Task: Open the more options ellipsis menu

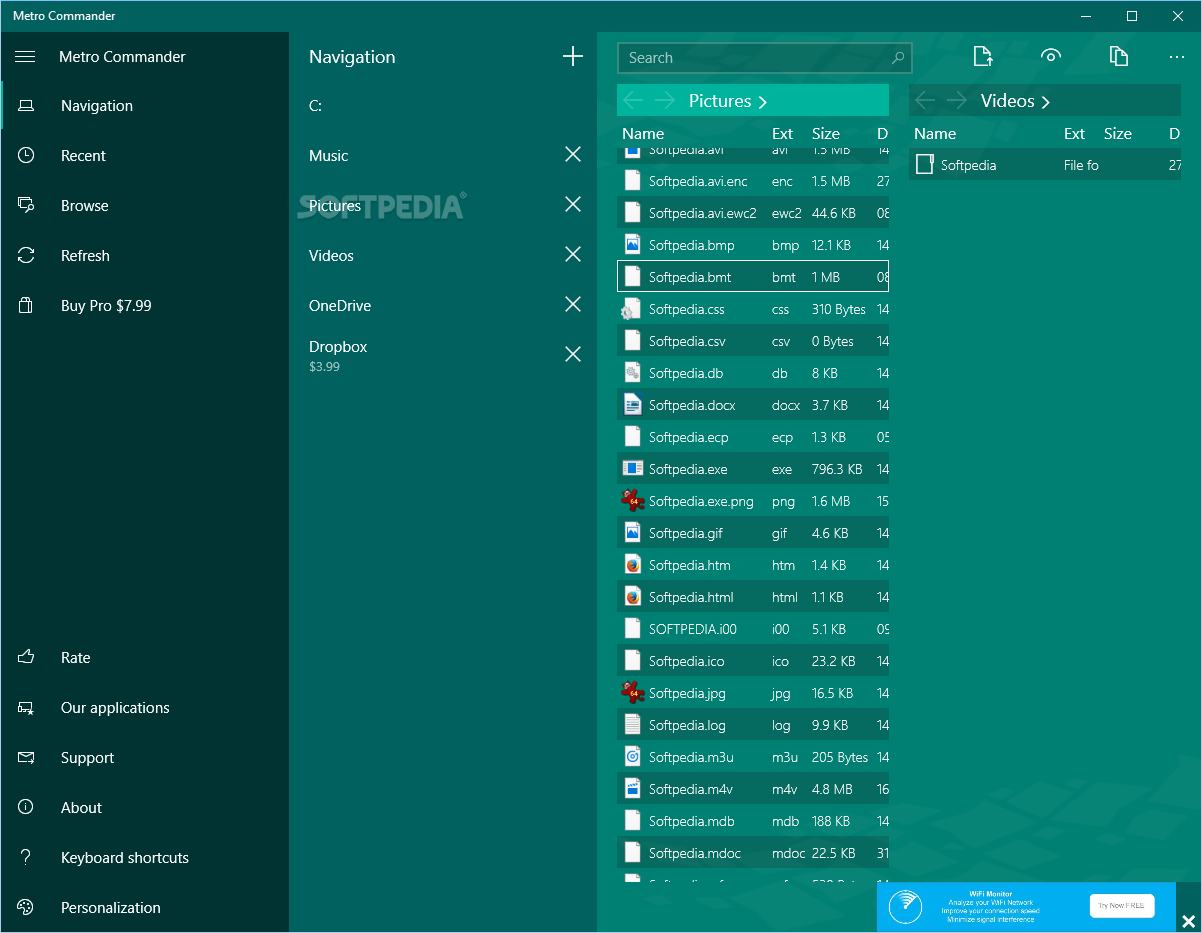Action: pos(1176,57)
